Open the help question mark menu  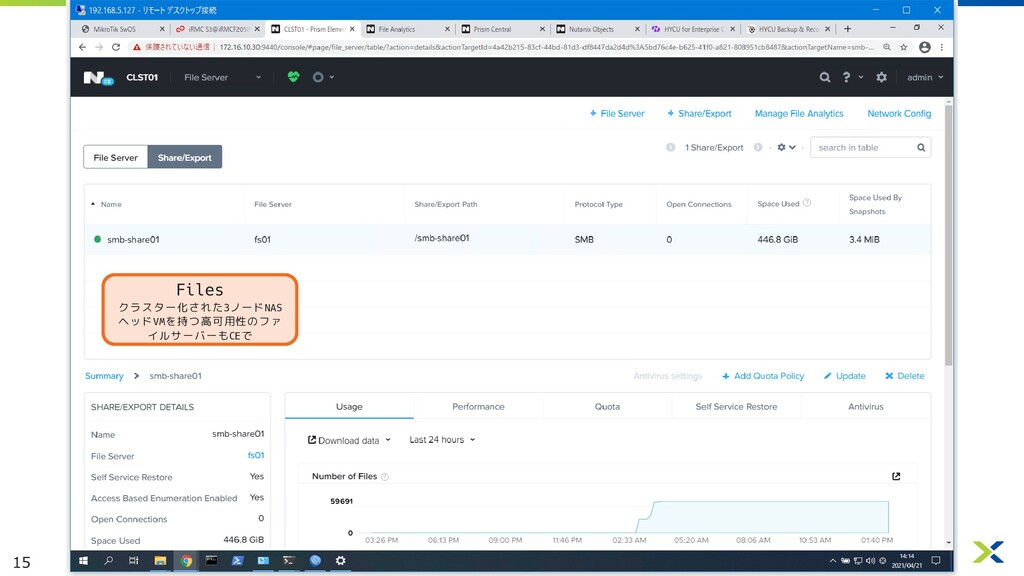coord(846,77)
